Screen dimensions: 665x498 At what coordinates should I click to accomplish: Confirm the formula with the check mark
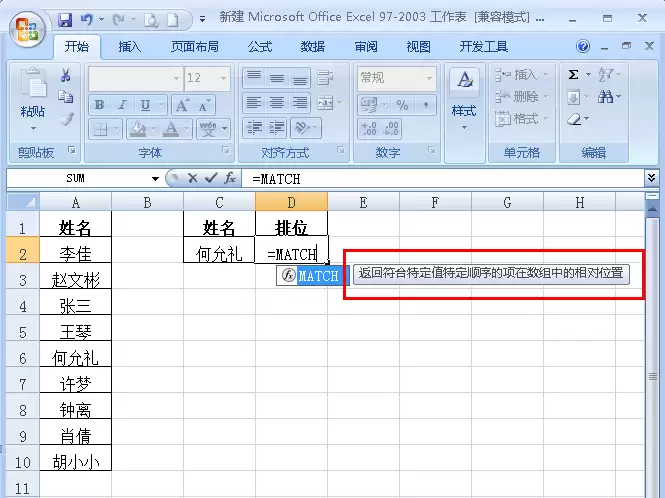pos(211,178)
